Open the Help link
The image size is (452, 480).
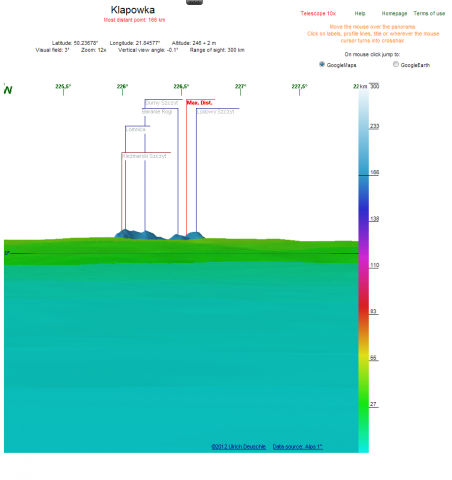pos(360,13)
